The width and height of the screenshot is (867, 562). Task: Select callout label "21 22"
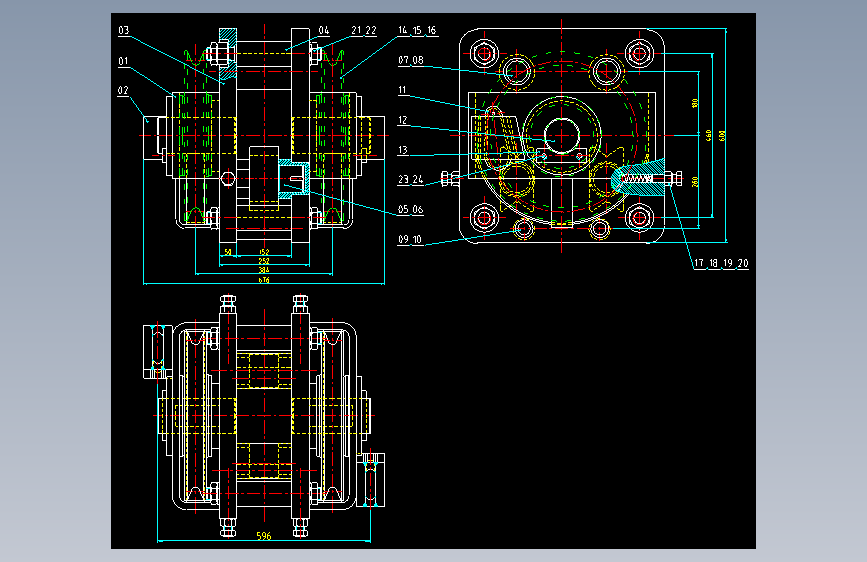364,30
